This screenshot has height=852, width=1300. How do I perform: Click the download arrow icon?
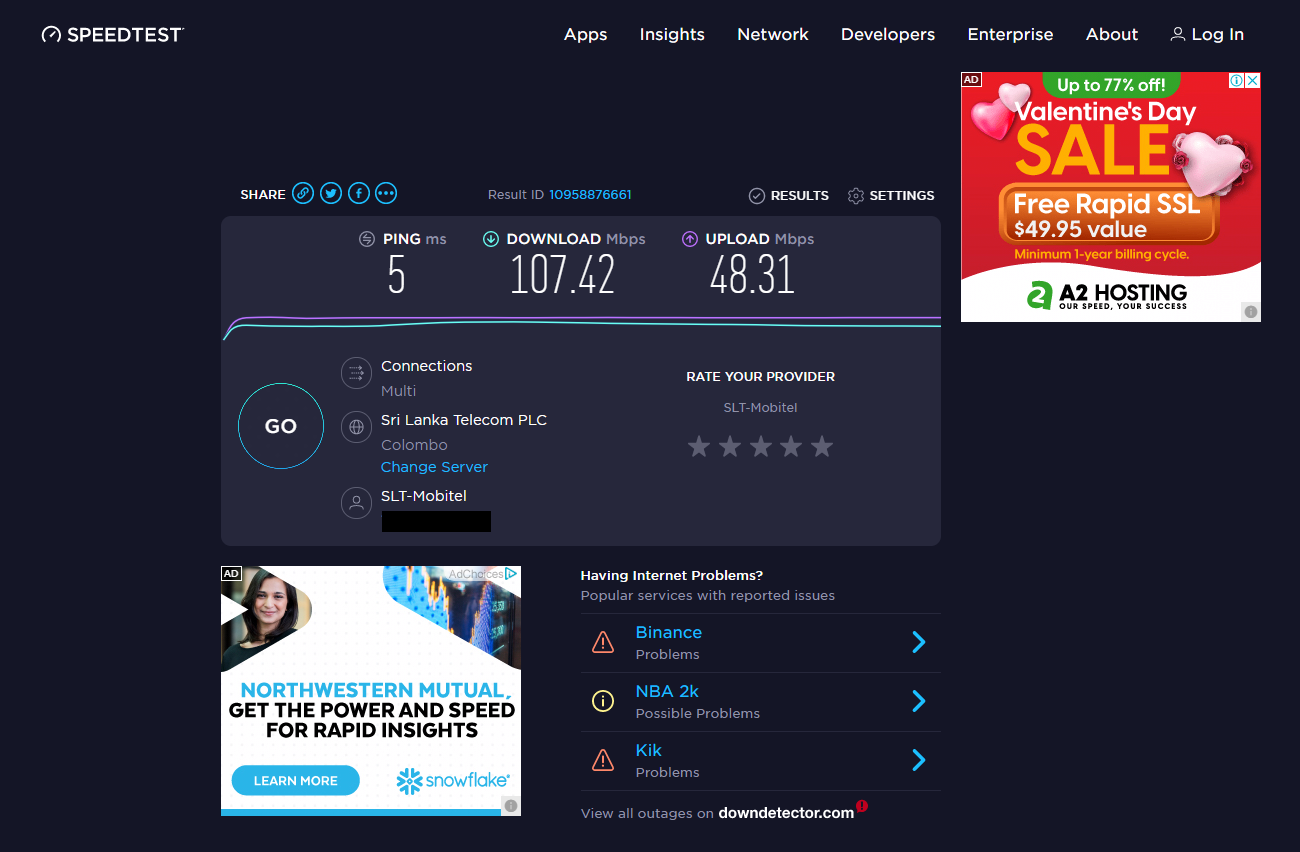(491, 239)
